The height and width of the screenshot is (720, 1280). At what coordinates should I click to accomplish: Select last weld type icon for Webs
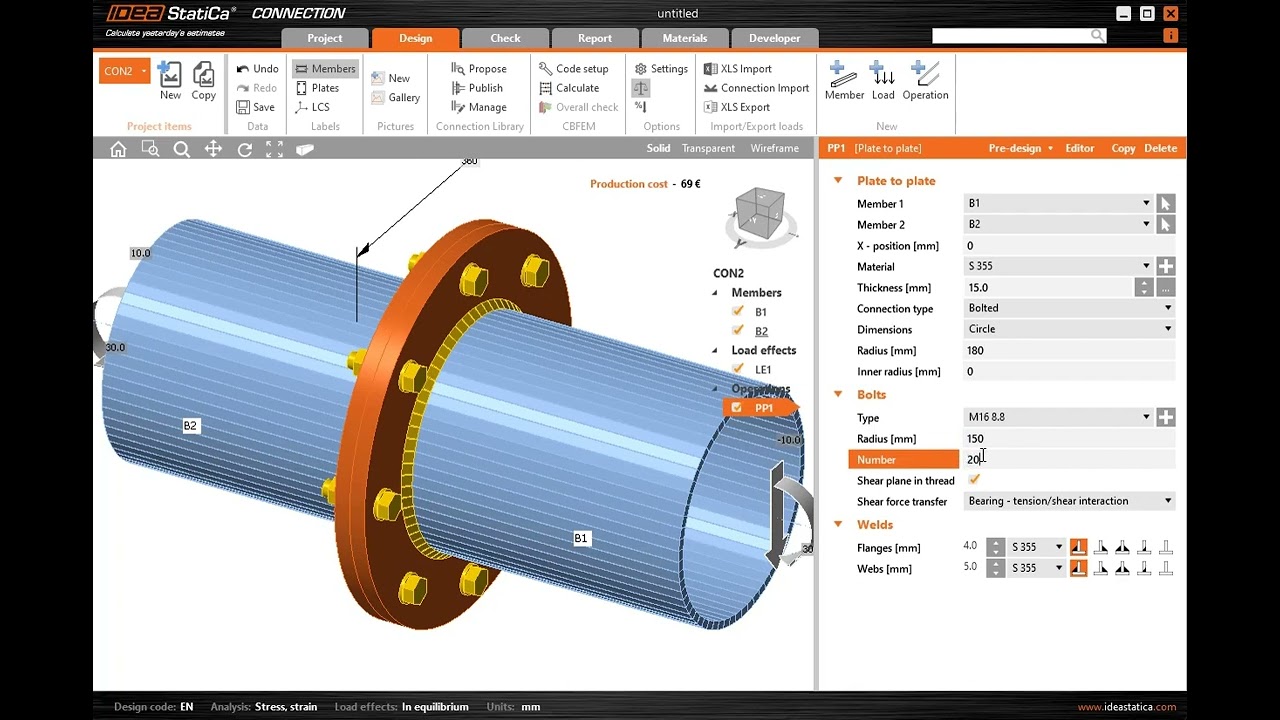point(1165,568)
